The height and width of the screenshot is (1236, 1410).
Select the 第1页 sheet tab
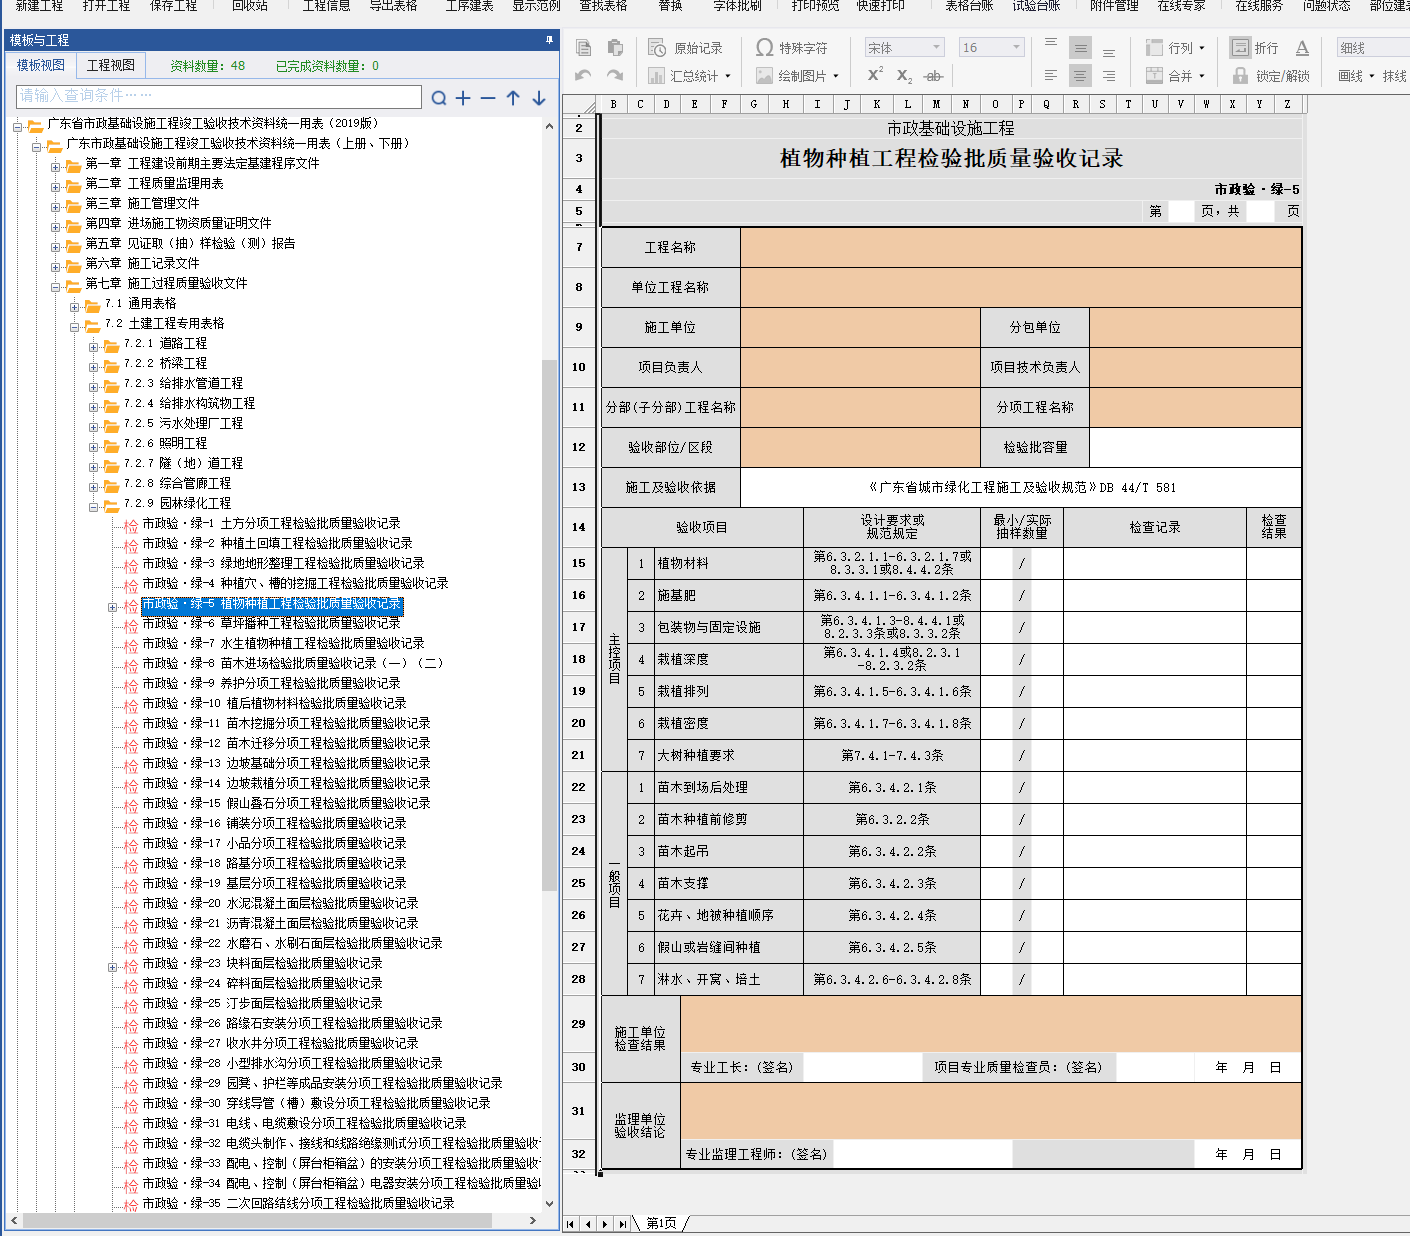(661, 1223)
